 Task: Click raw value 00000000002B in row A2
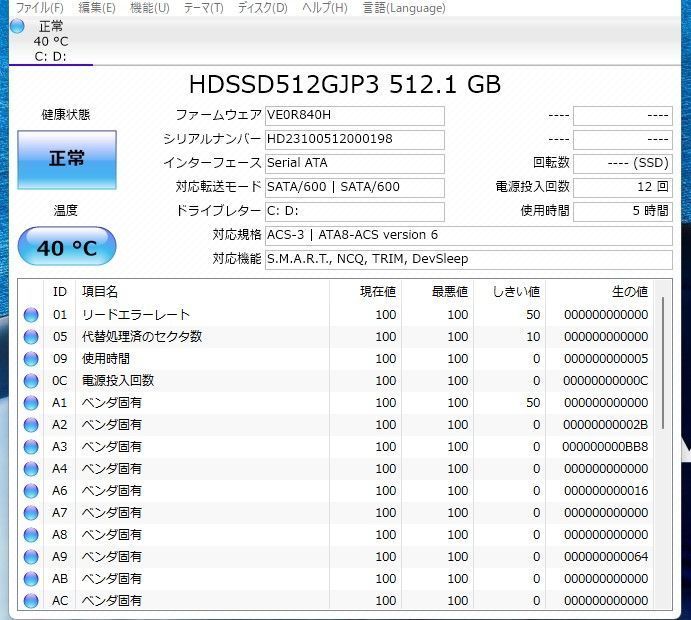[606, 425]
